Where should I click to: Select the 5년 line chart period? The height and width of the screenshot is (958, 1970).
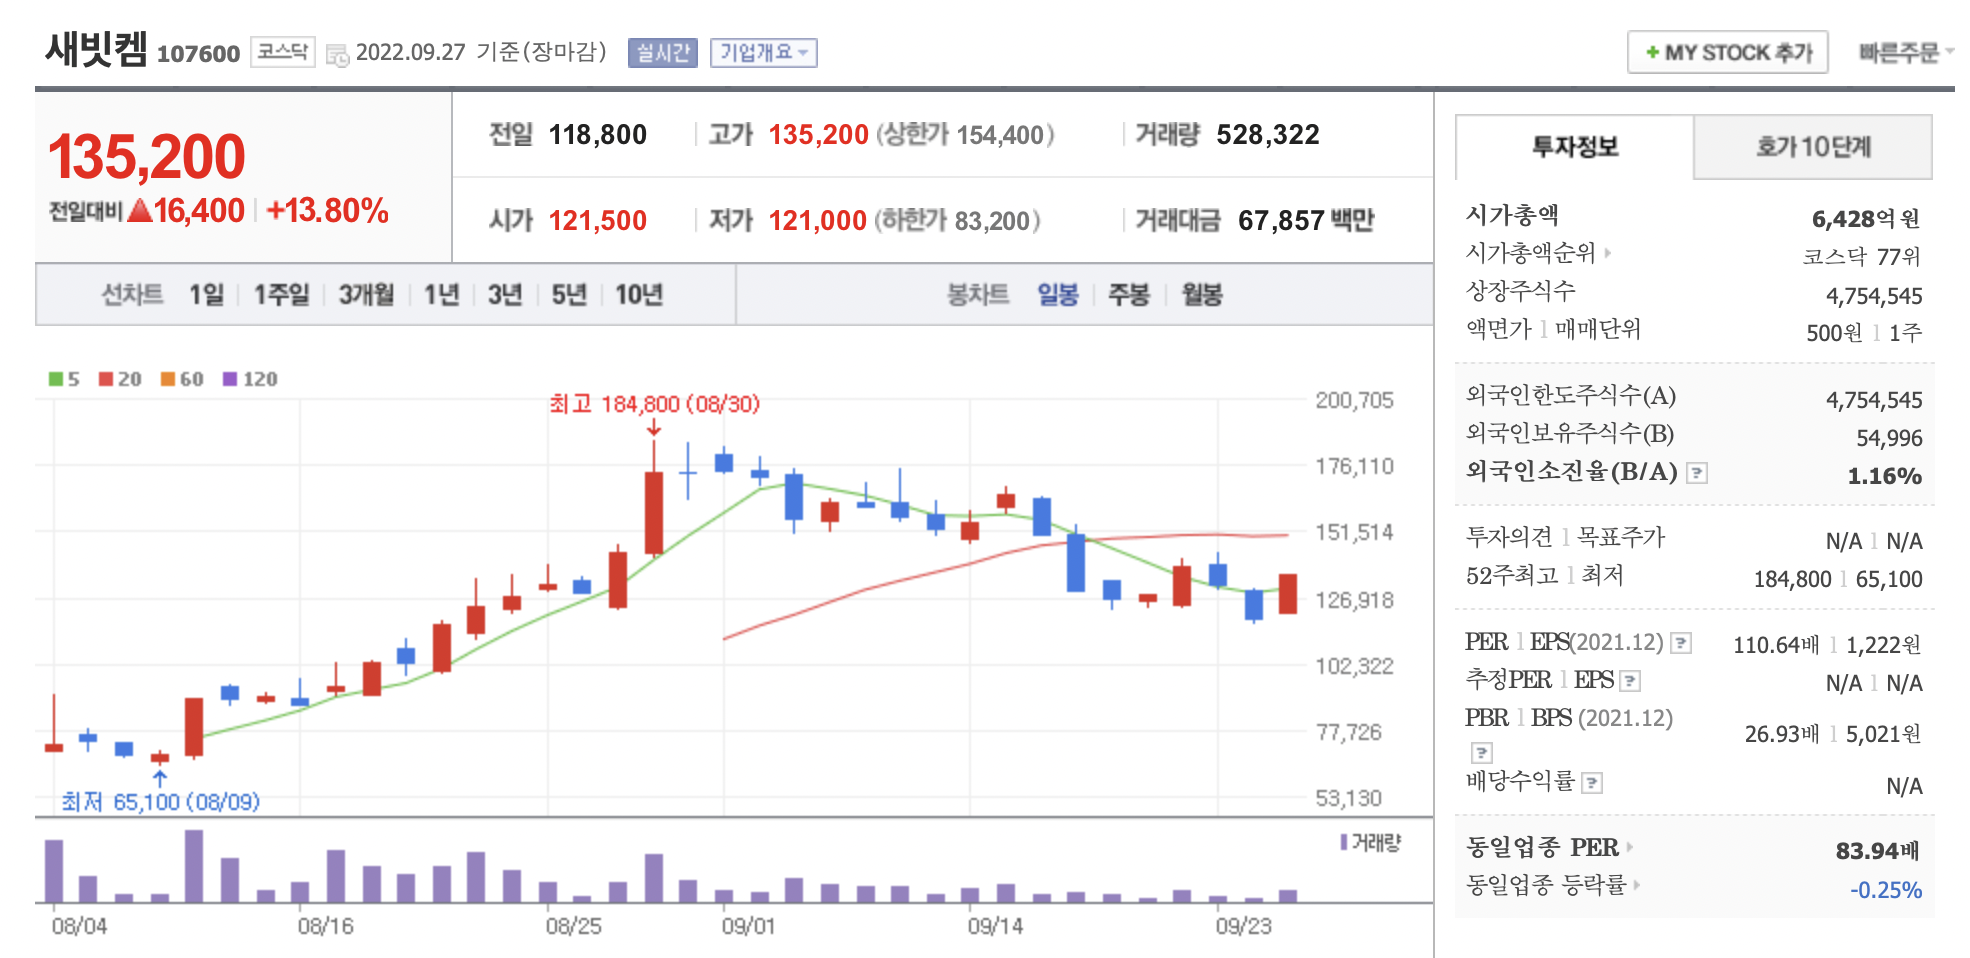569,295
